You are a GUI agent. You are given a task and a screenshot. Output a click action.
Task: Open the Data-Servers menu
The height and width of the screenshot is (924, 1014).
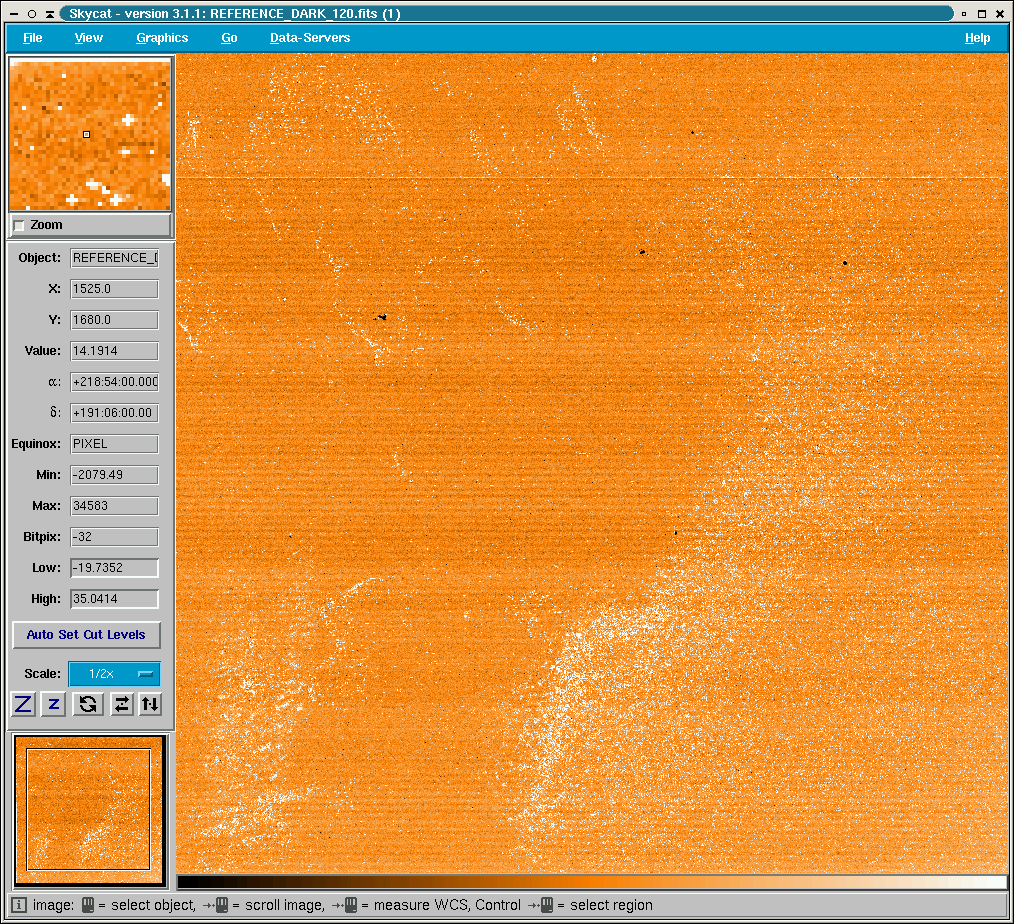(x=310, y=38)
